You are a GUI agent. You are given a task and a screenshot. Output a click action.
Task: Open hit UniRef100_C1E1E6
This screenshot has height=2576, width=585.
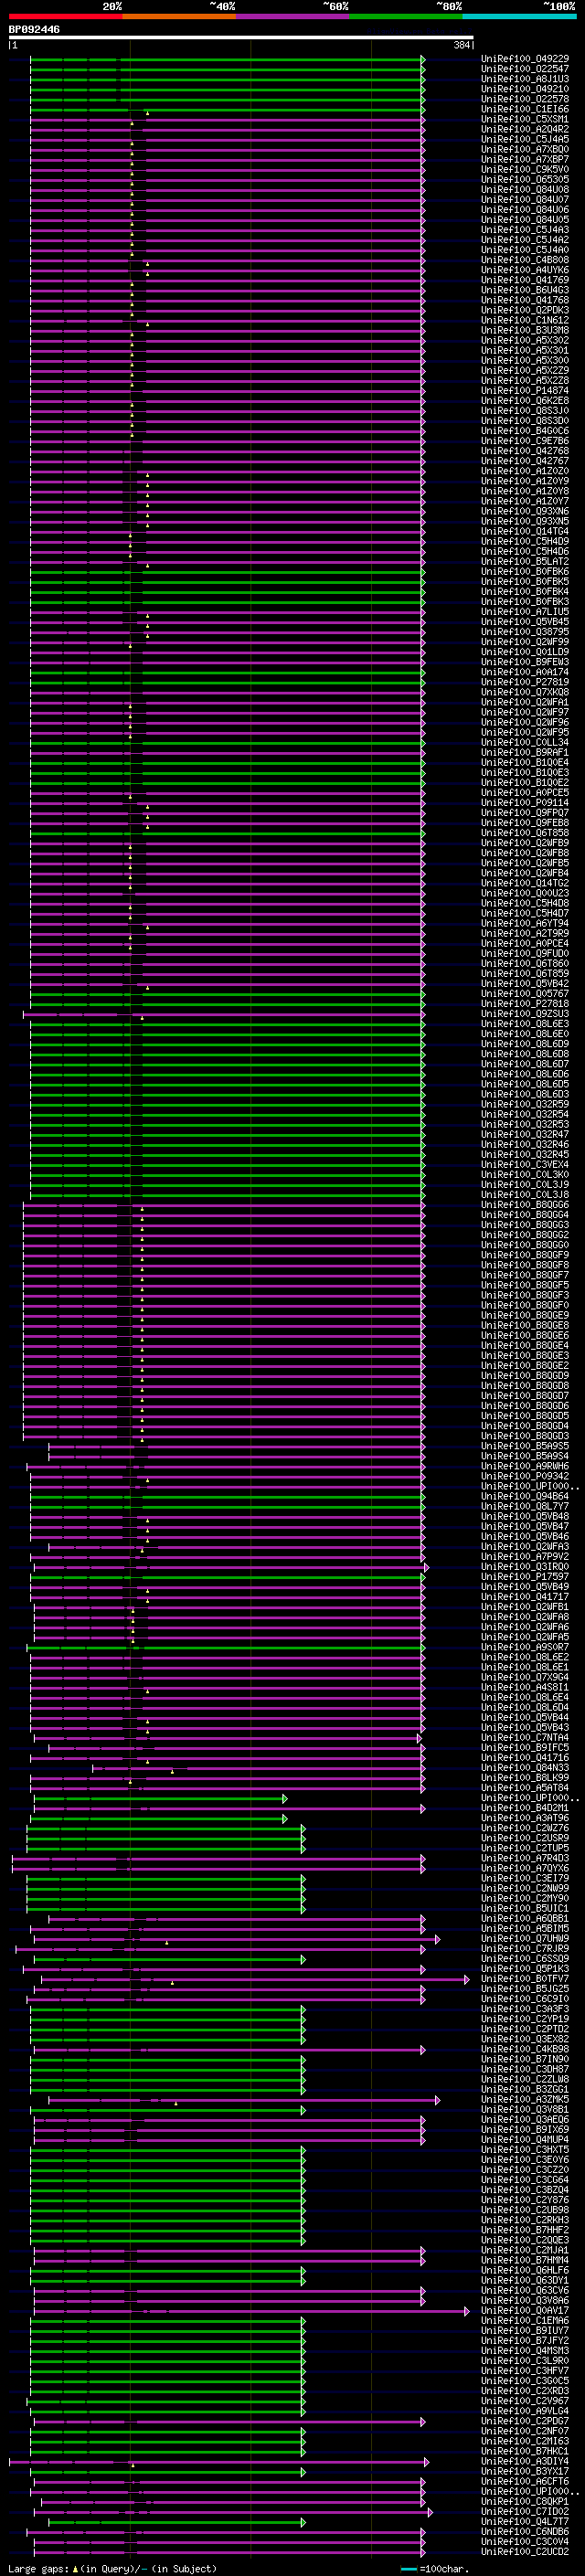[525, 109]
